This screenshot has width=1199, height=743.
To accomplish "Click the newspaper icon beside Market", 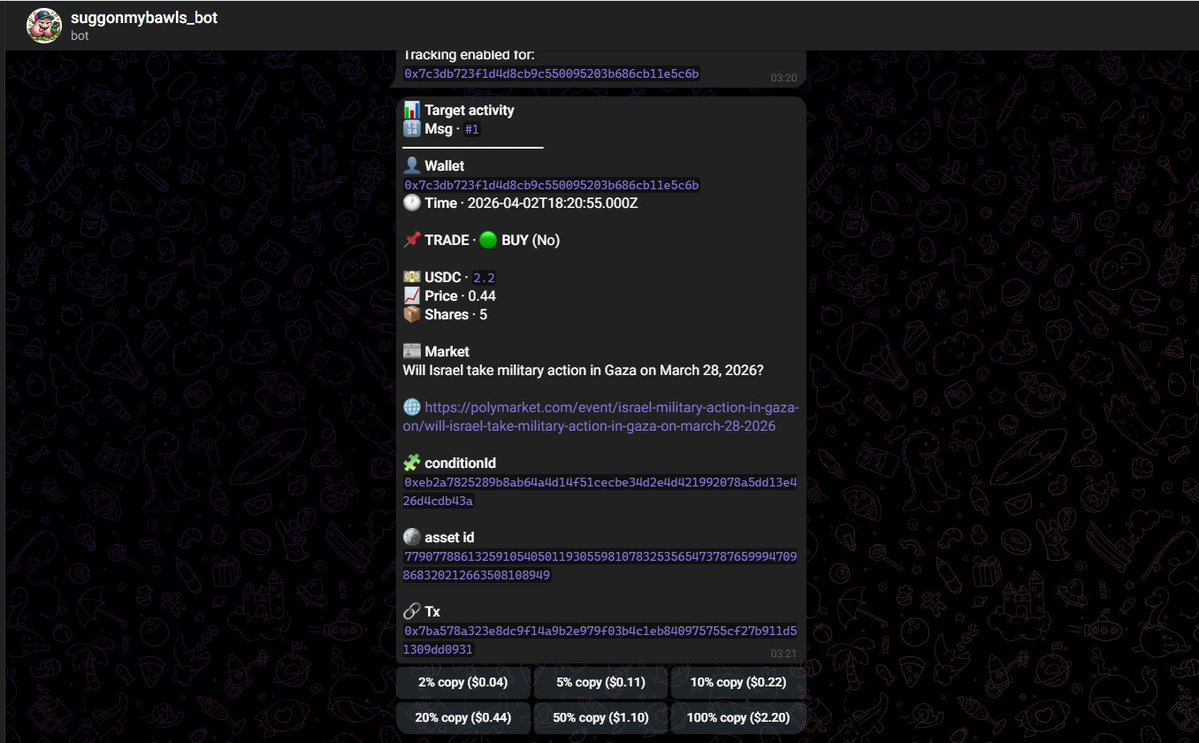I will [411, 351].
